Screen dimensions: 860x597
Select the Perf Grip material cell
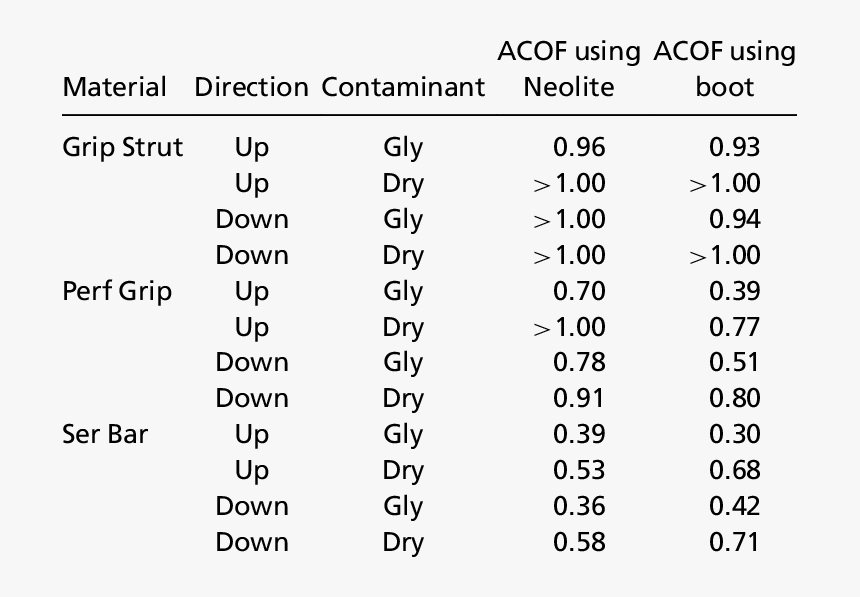(x=117, y=291)
